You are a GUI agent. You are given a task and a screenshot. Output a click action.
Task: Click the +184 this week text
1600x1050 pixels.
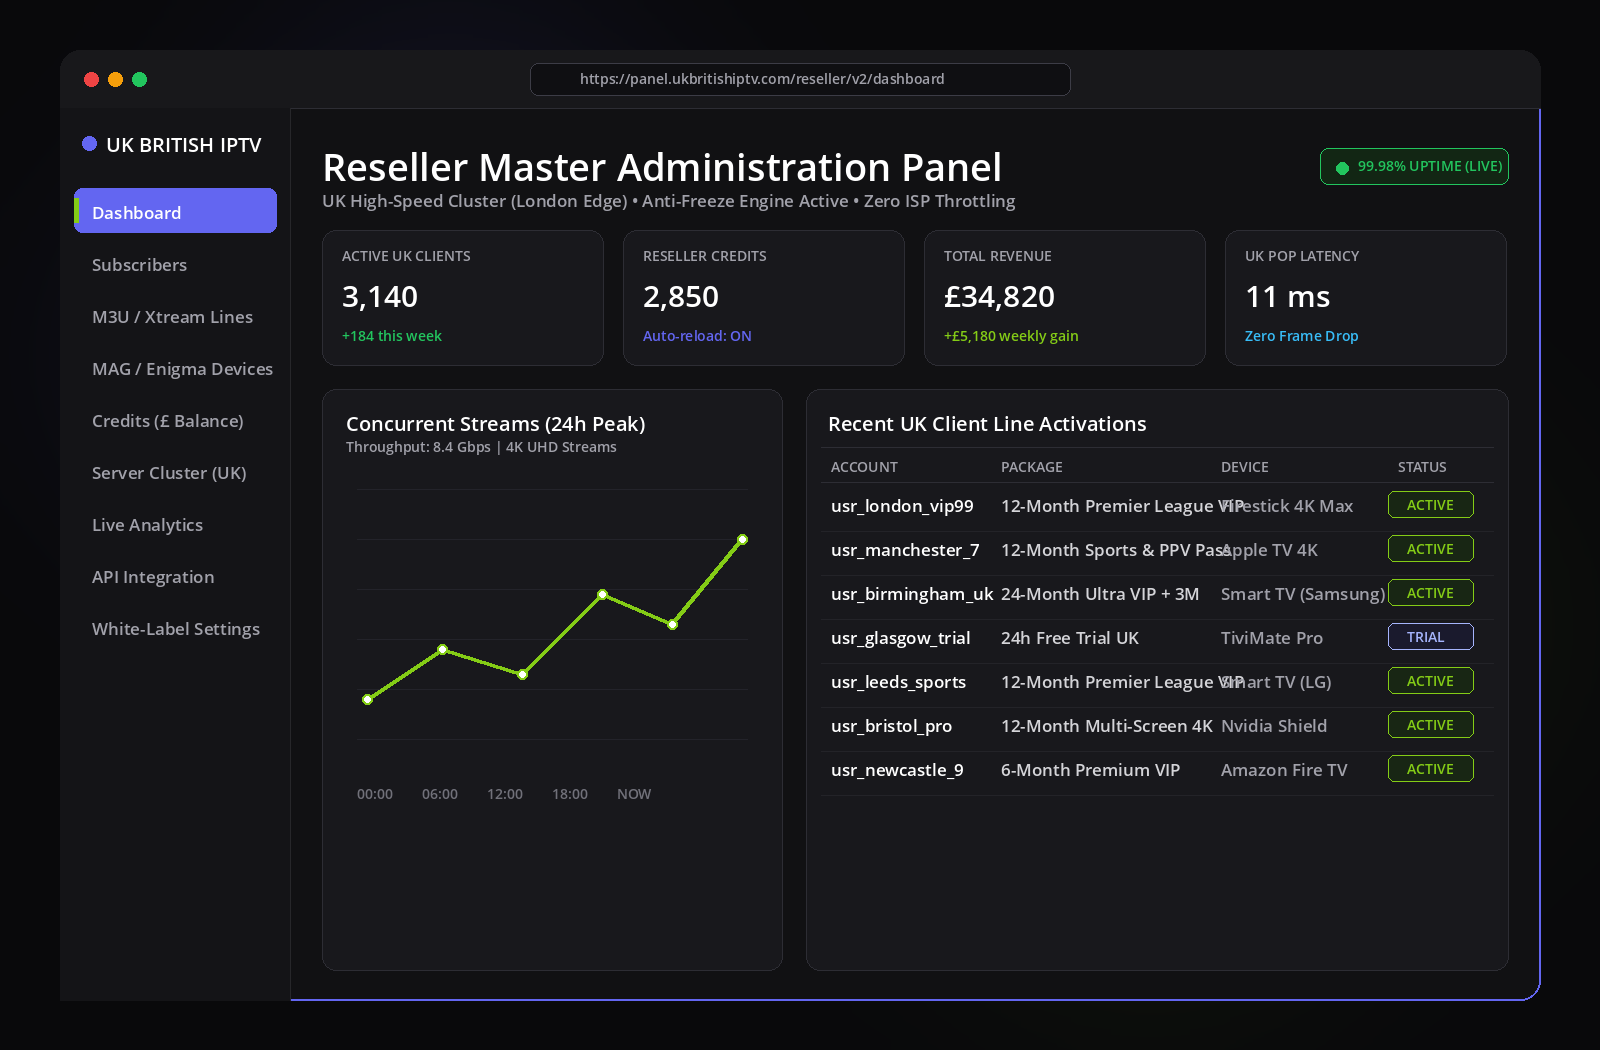click(392, 336)
